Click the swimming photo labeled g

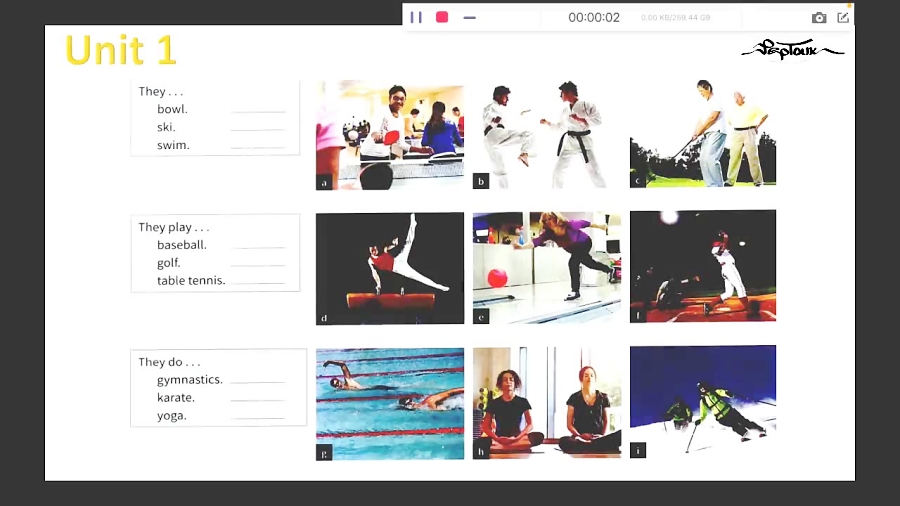390,403
